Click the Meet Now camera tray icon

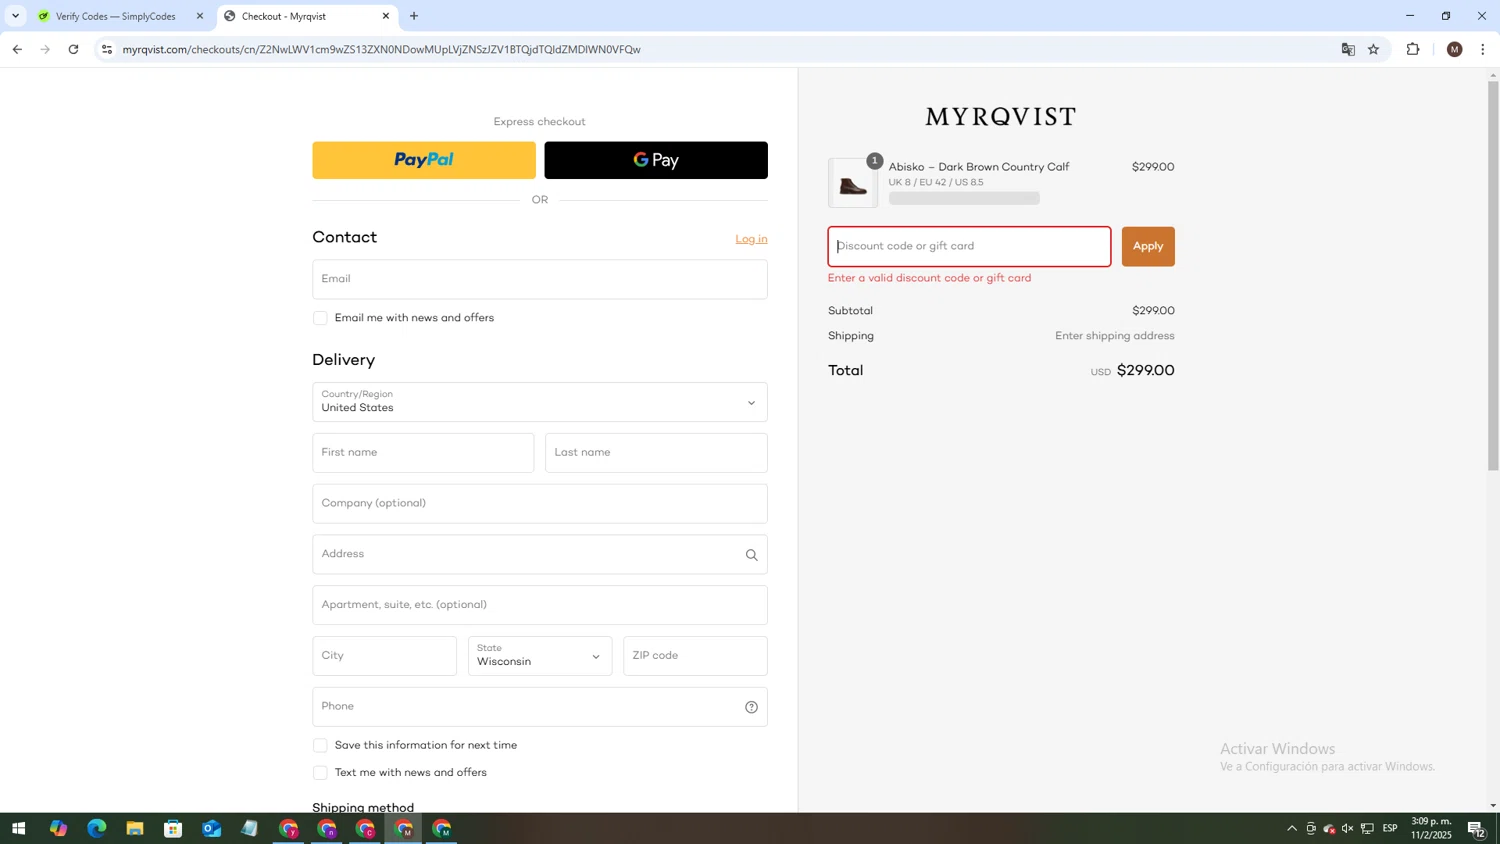(x=1311, y=829)
